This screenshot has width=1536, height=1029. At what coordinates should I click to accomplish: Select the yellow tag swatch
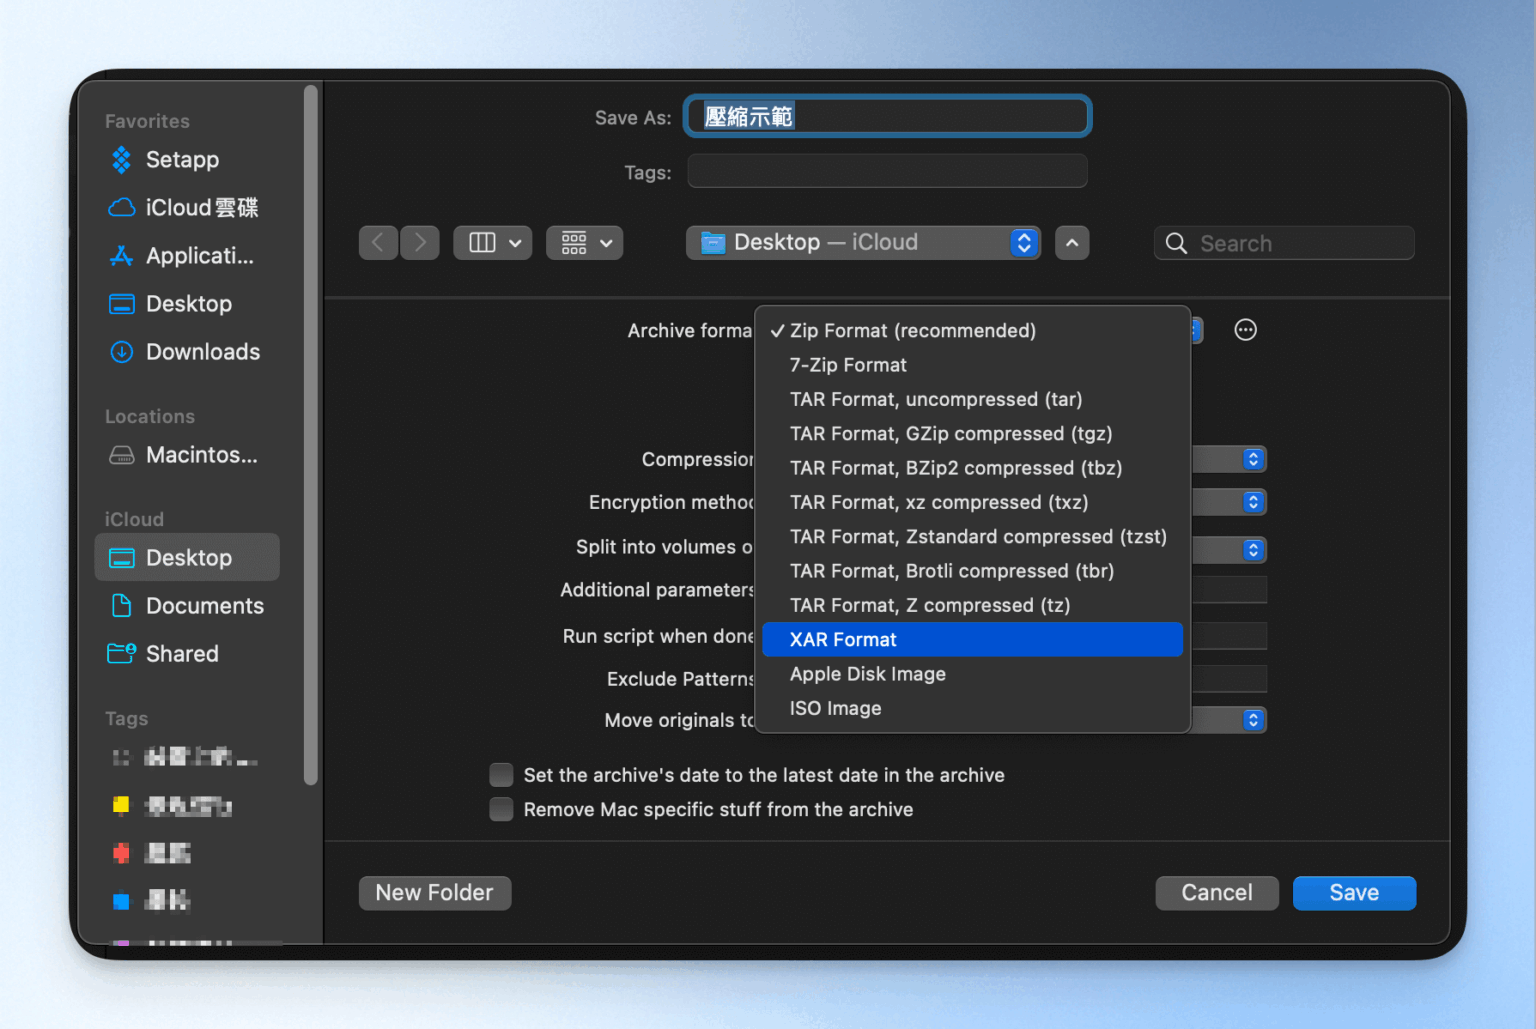pyautogui.click(x=121, y=805)
